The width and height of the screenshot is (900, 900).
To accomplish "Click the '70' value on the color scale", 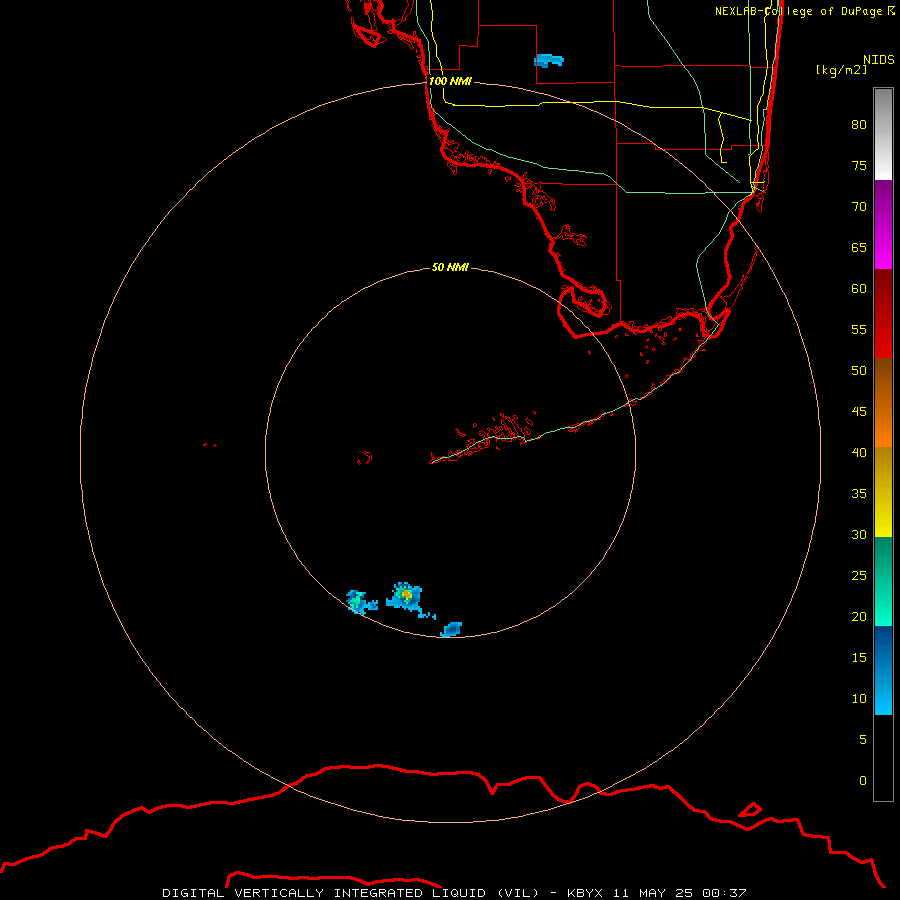I will click(859, 207).
